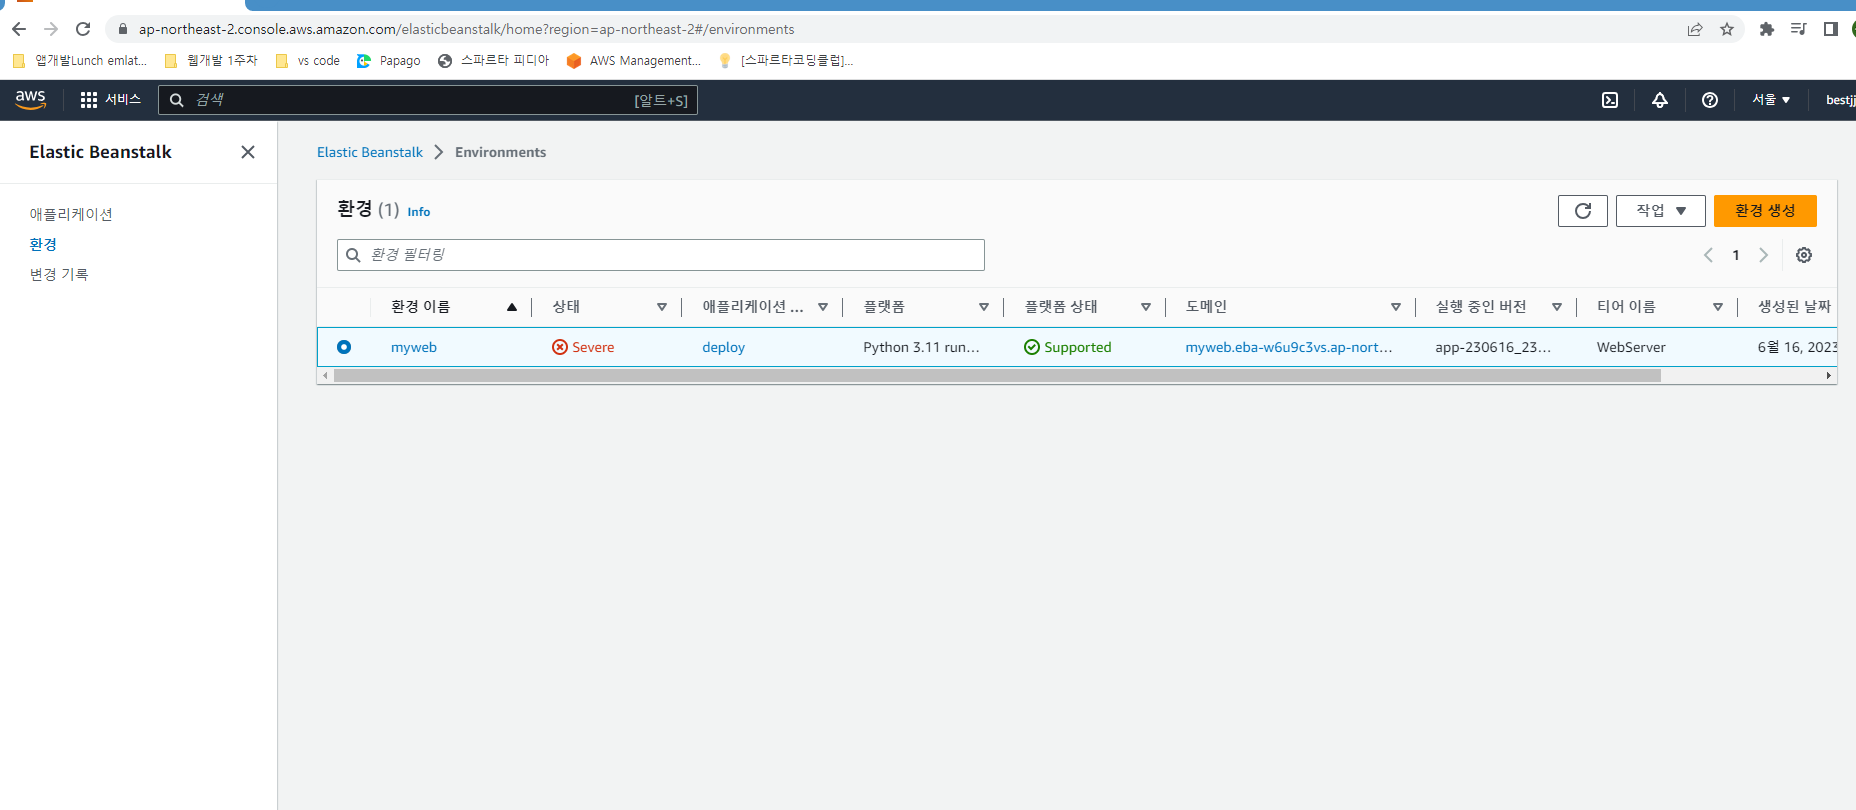Sort by 플랫폼 column arrow
The image size is (1856, 810).
[x=984, y=307]
